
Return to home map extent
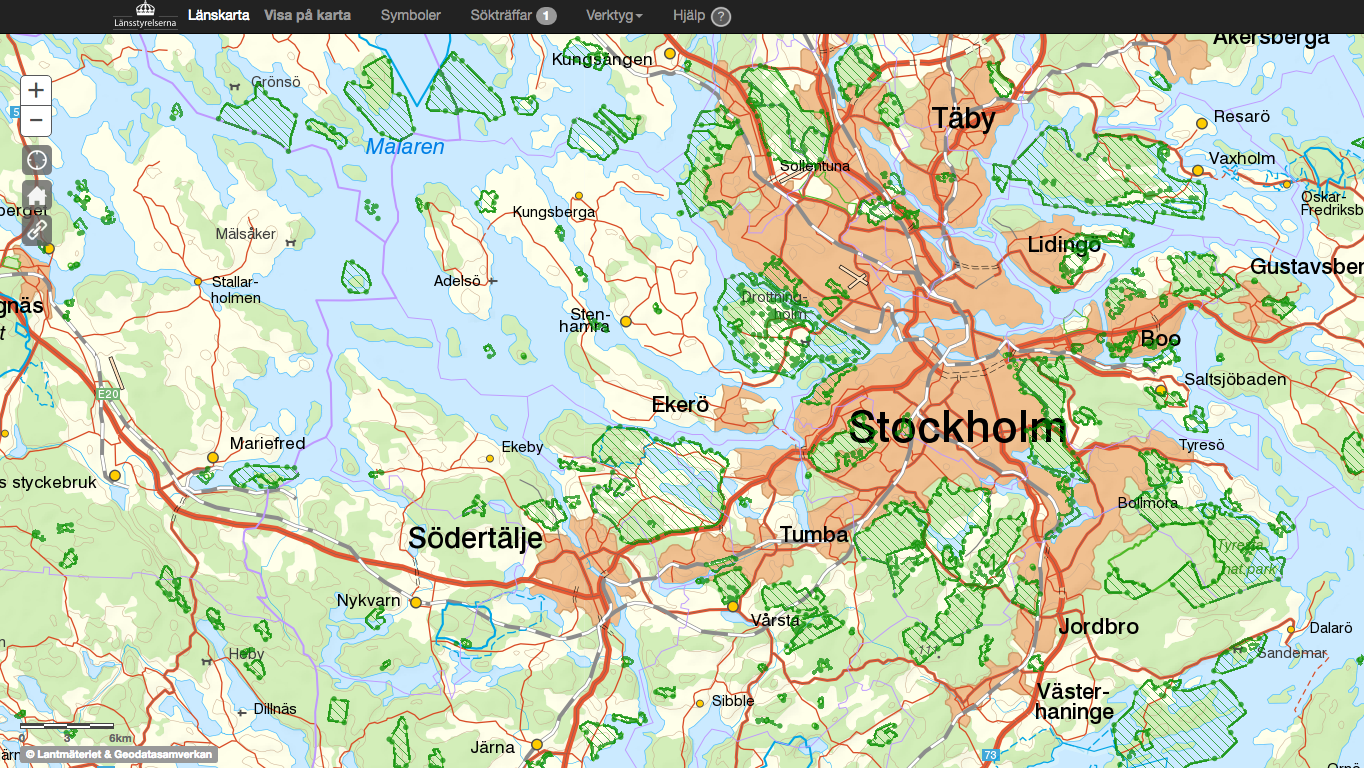(37, 196)
